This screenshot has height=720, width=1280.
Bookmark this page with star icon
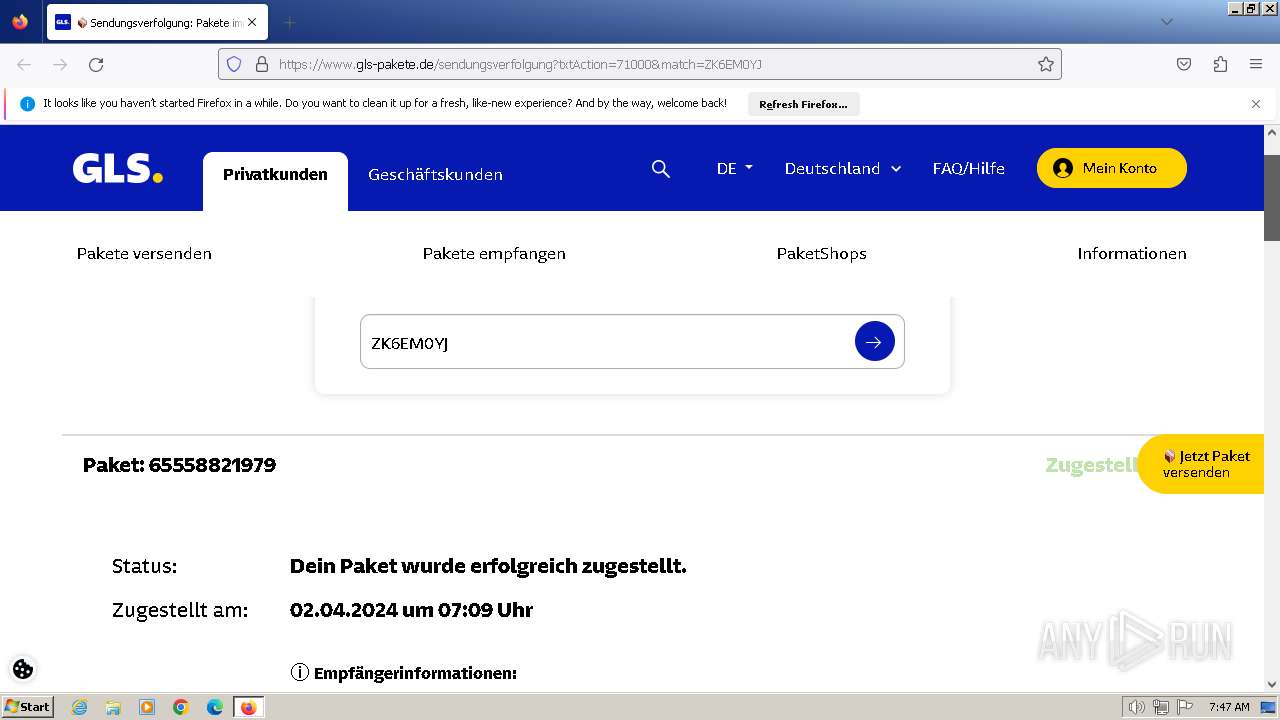coord(1046,64)
